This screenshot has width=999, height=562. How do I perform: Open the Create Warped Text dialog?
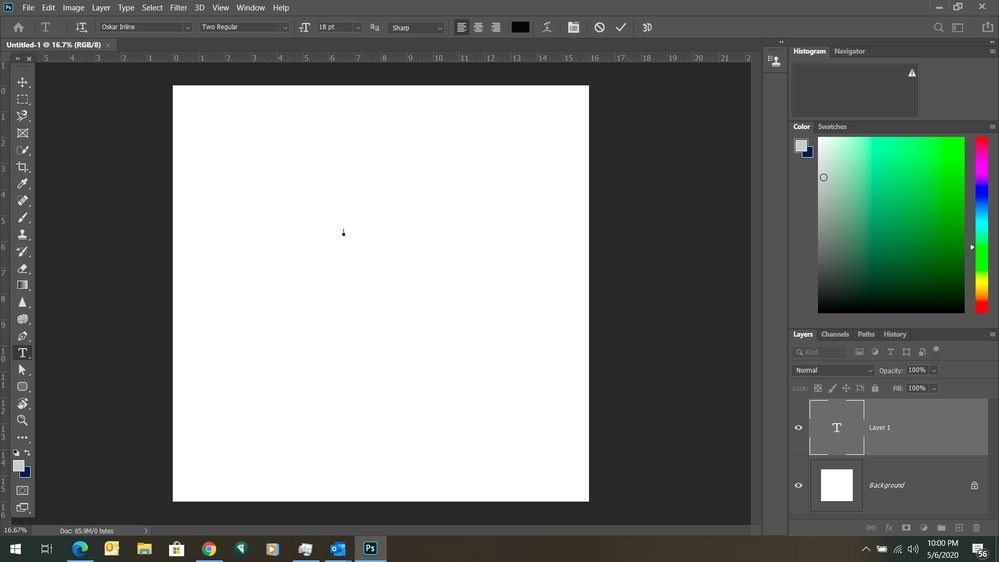(547, 27)
